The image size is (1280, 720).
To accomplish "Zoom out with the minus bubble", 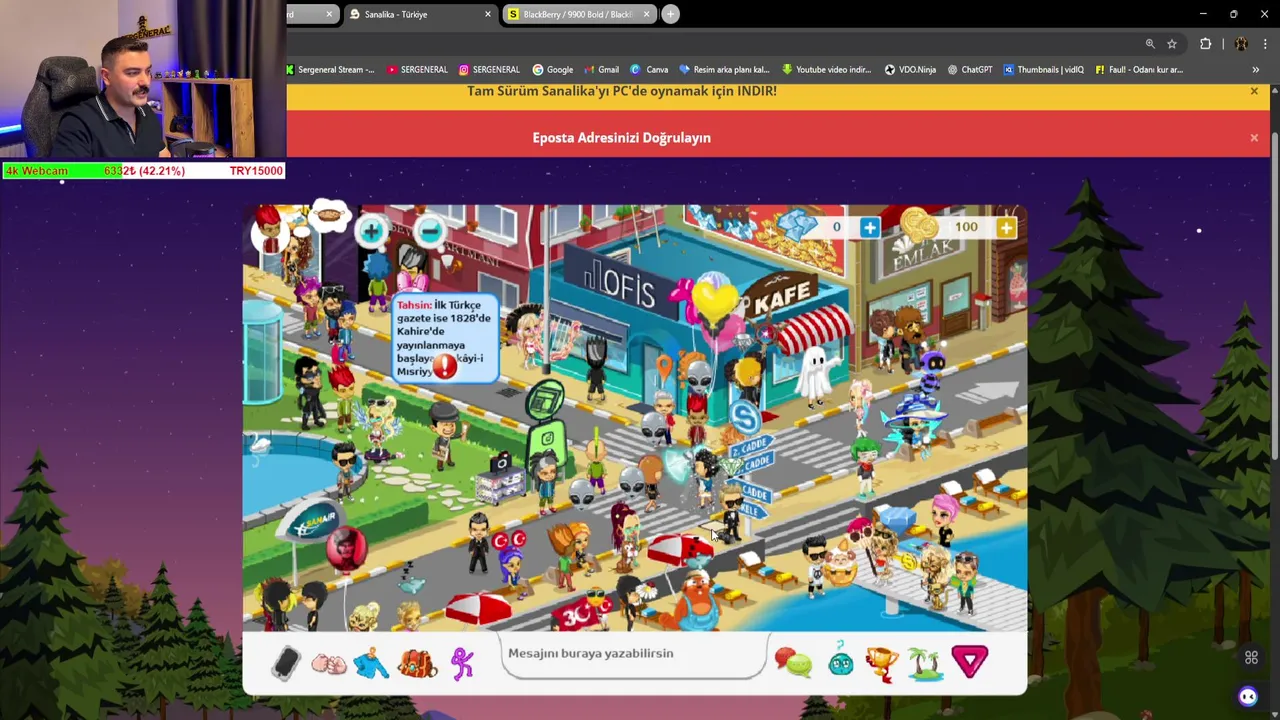I will [430, 231].
